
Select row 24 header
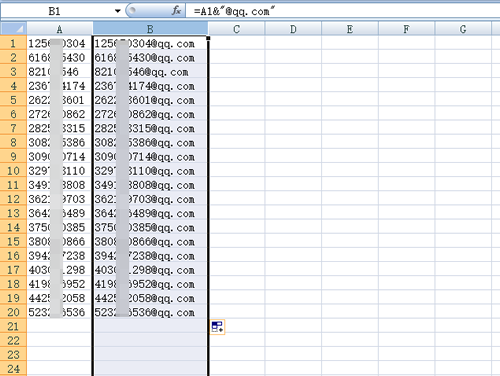pyautogui.click(x=13, y=369)
